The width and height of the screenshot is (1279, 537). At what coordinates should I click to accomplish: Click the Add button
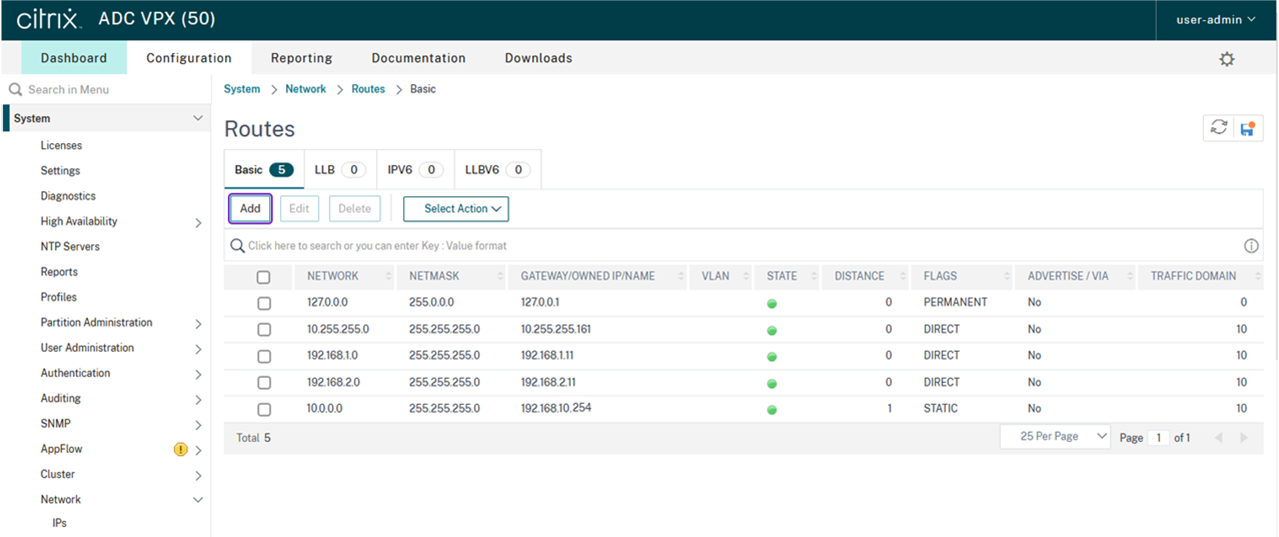pos(250,209)
